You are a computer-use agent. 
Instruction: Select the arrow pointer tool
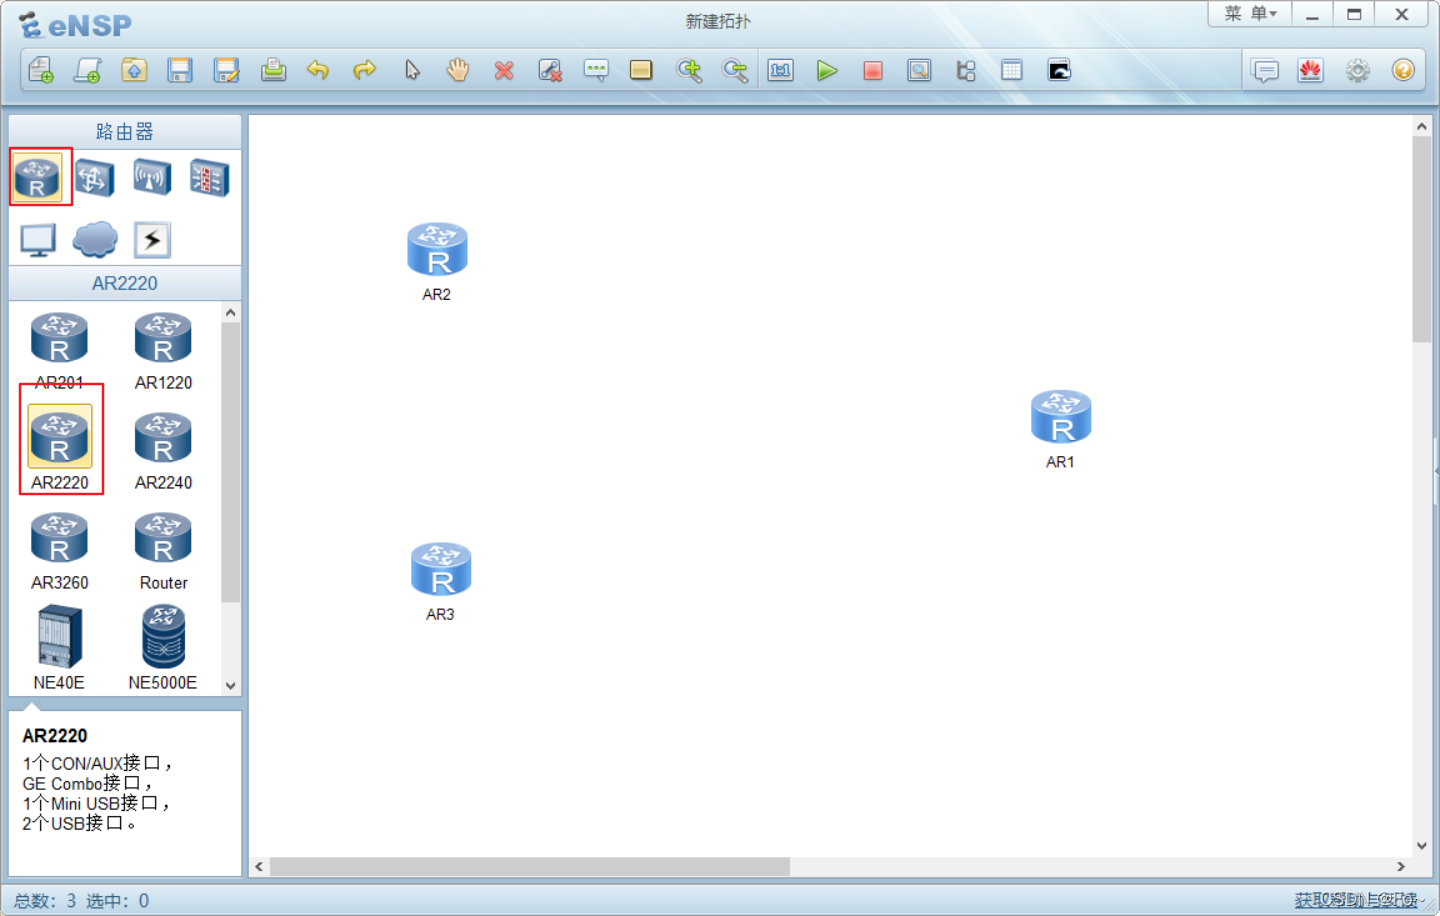[x=412, y=70]
